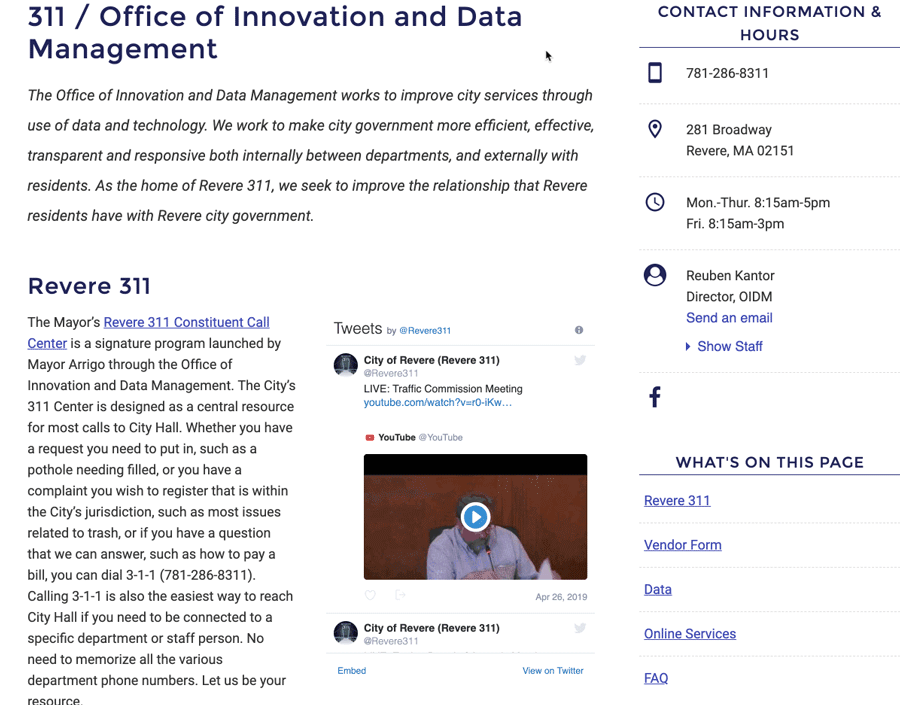Click the info icon in the Tweets header
900x705 pixels.
pyautogui.click(x=579, y=330)
